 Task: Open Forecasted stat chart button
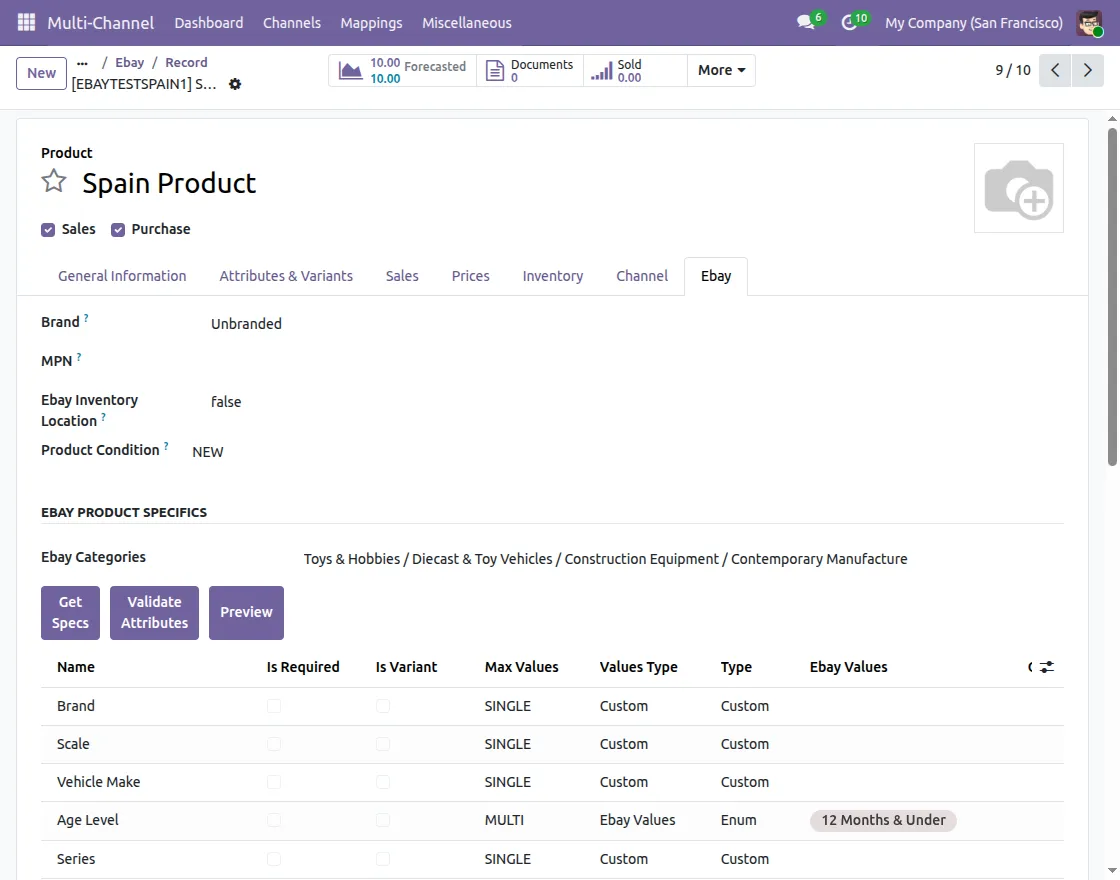coord(403,71)
